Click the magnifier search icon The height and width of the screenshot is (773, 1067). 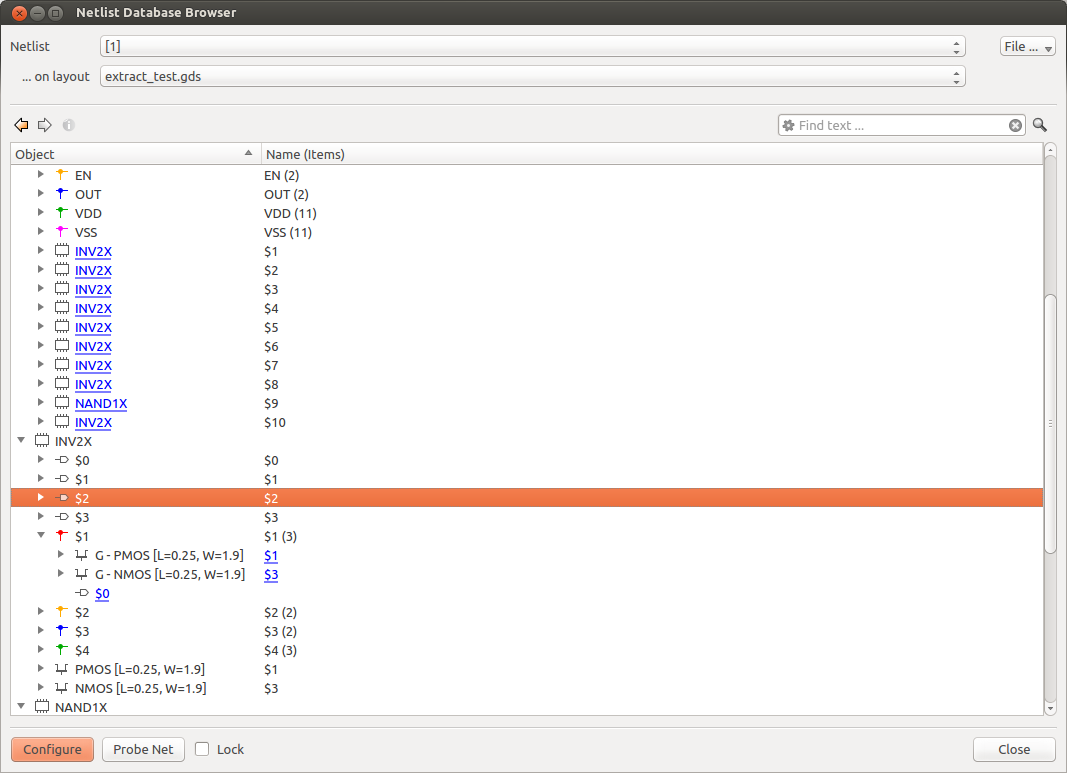[1040, 125]
